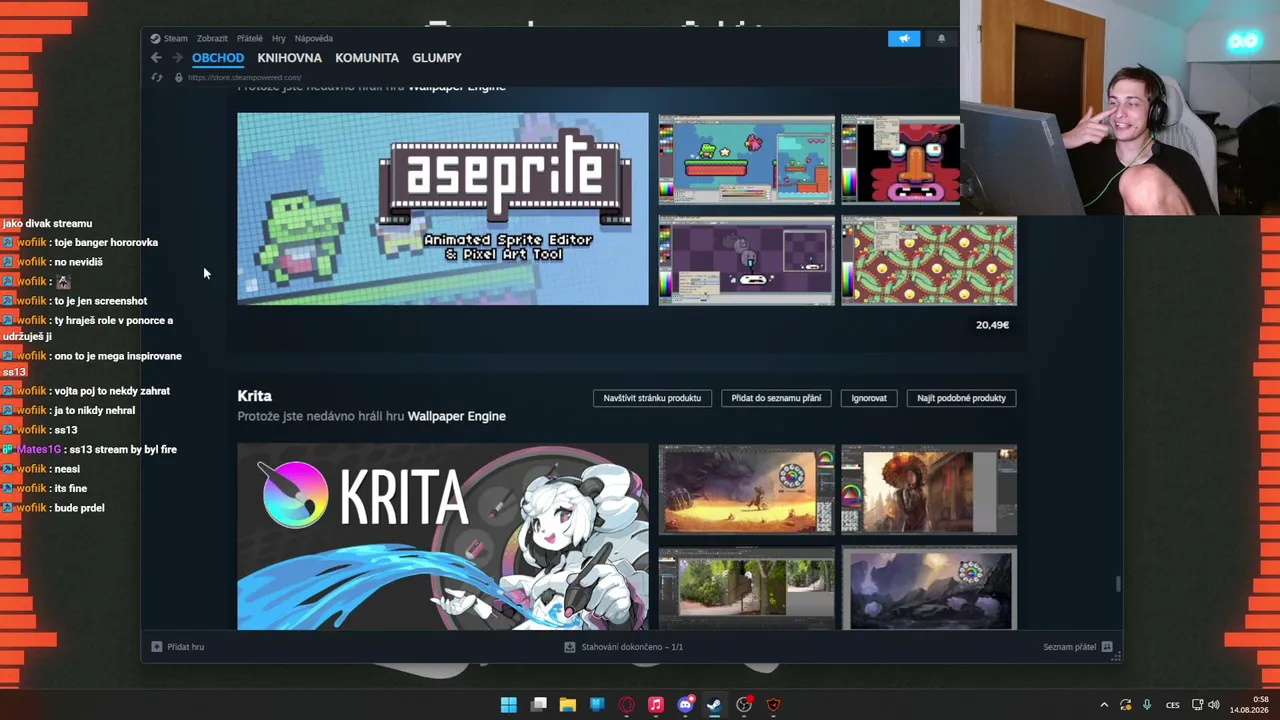
Task: Go back with the Steam back arrow
Action: tap(156, 58)
